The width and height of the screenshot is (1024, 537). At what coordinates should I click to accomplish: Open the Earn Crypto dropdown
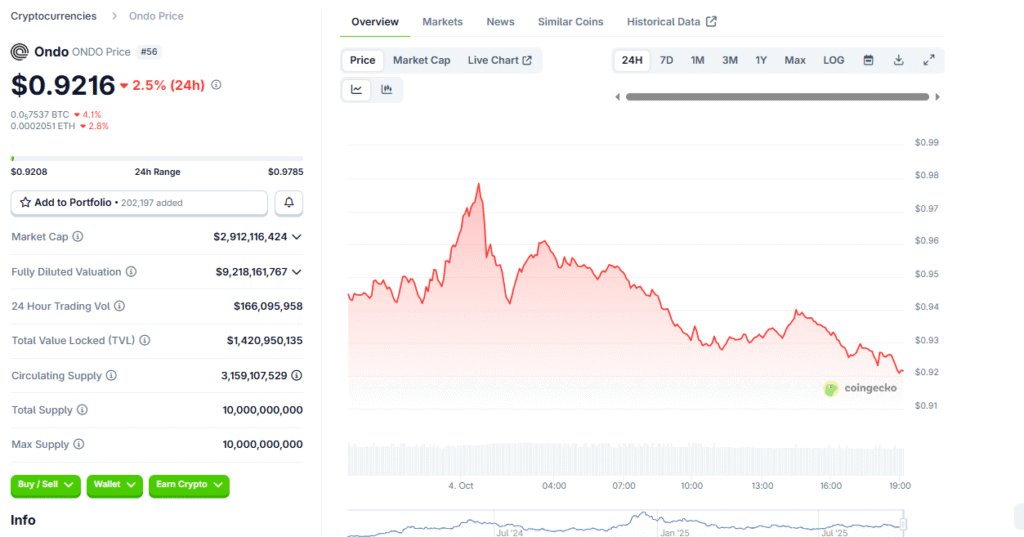[188, 485]
